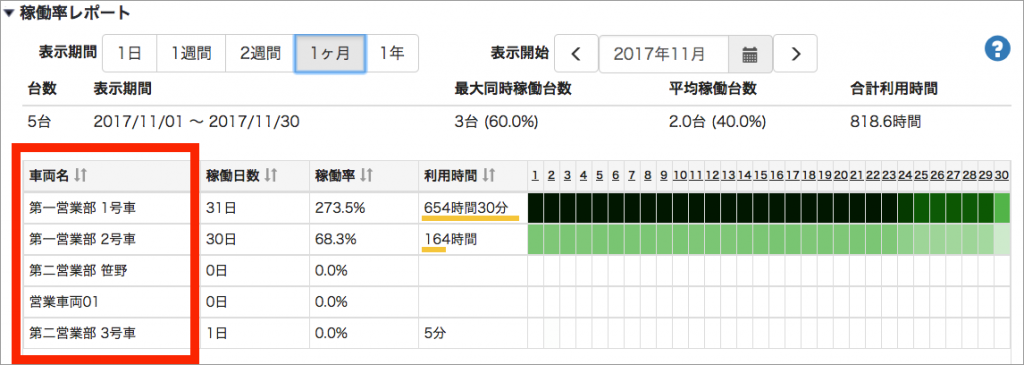Click the 3台 (60.0%) maximum concurrent value
1024x365 pixels.
(x=496, y=121)
